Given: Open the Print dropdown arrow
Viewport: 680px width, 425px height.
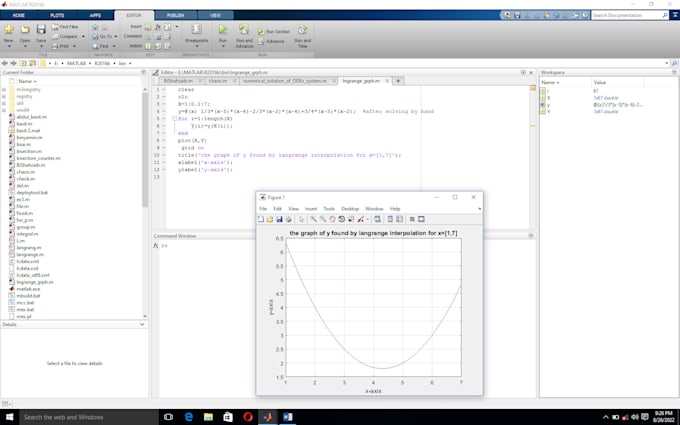Looking at the screenshot, I should click(74, 46).
